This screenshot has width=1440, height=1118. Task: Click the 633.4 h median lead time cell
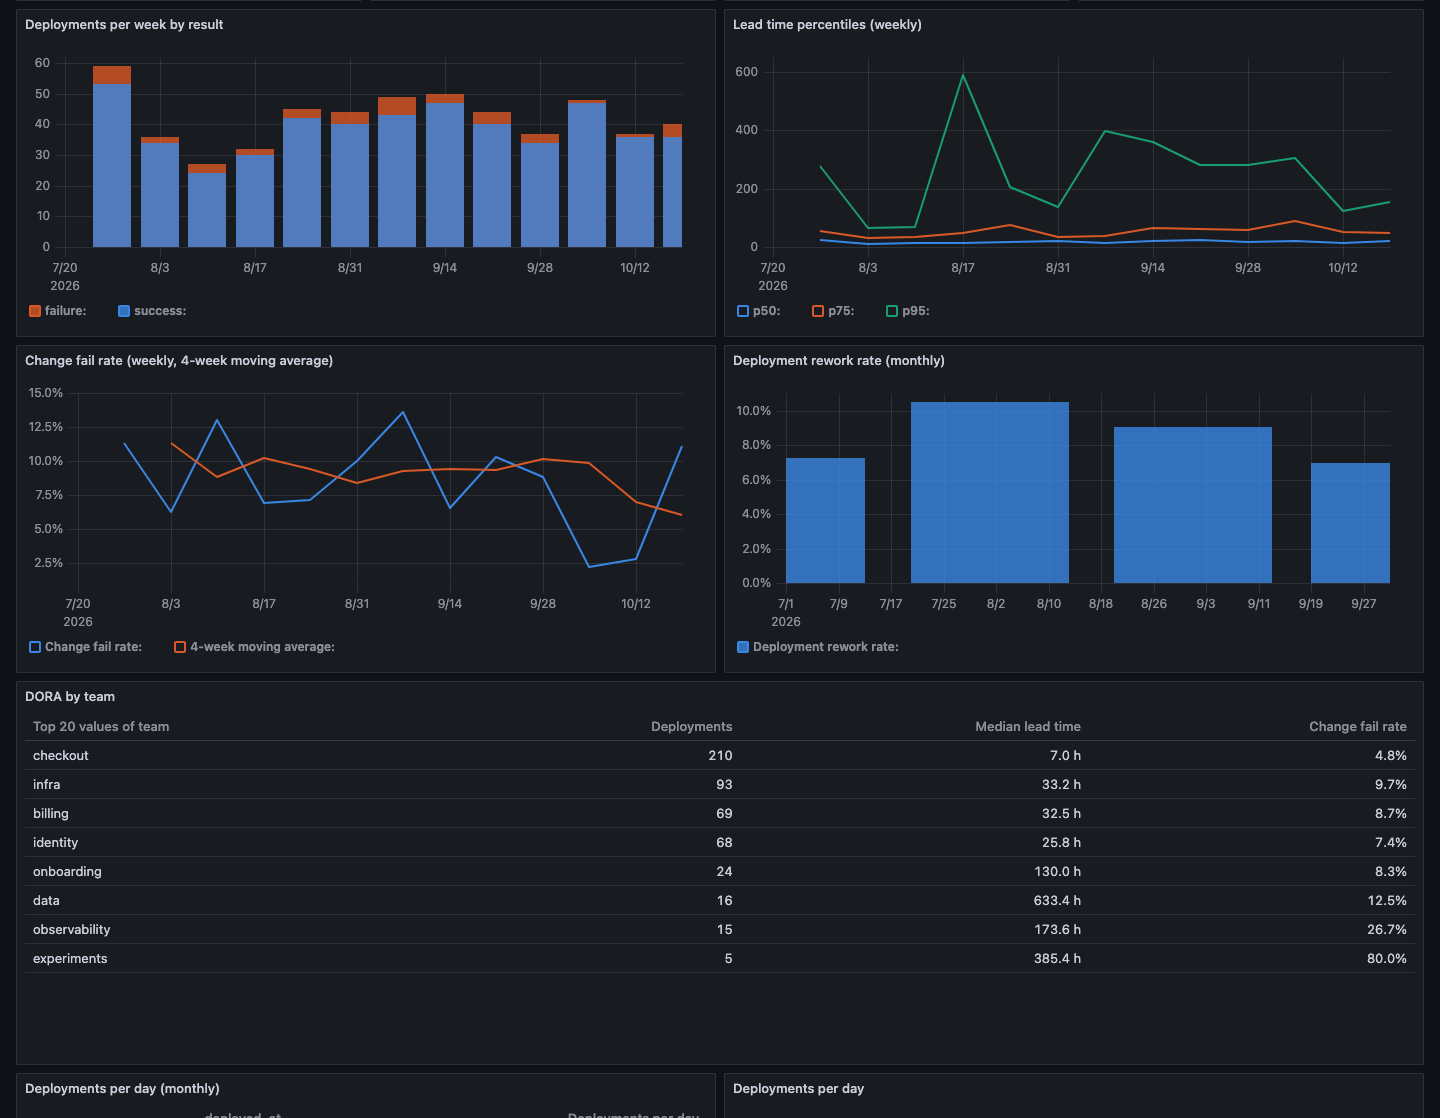pos(1057,900)
